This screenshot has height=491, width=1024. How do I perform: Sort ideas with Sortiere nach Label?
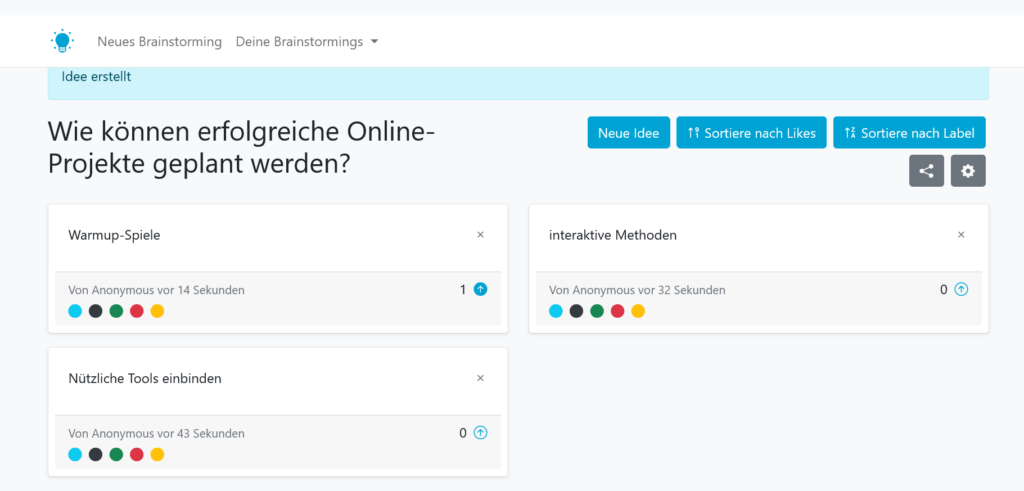pyautogui.click(x=909, y=133)
